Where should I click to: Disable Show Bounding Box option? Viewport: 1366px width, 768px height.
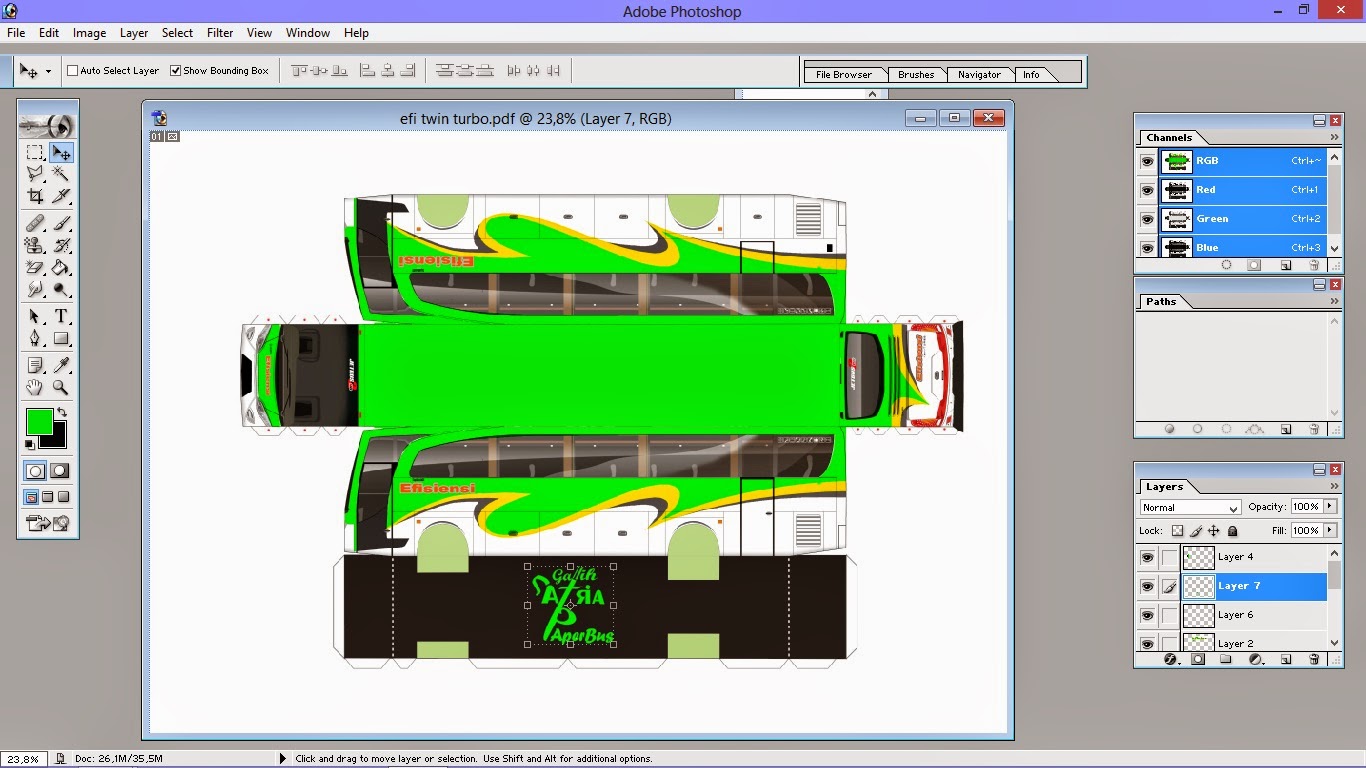(x=177, y=70)
